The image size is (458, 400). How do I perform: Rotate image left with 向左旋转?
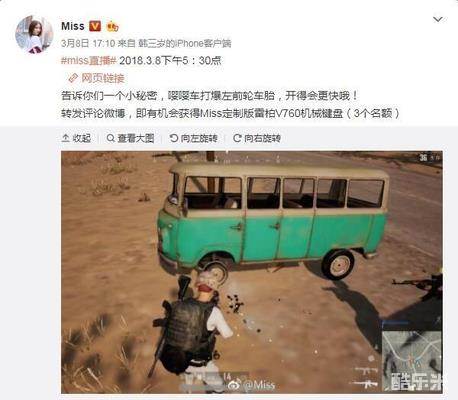(193, 138)
